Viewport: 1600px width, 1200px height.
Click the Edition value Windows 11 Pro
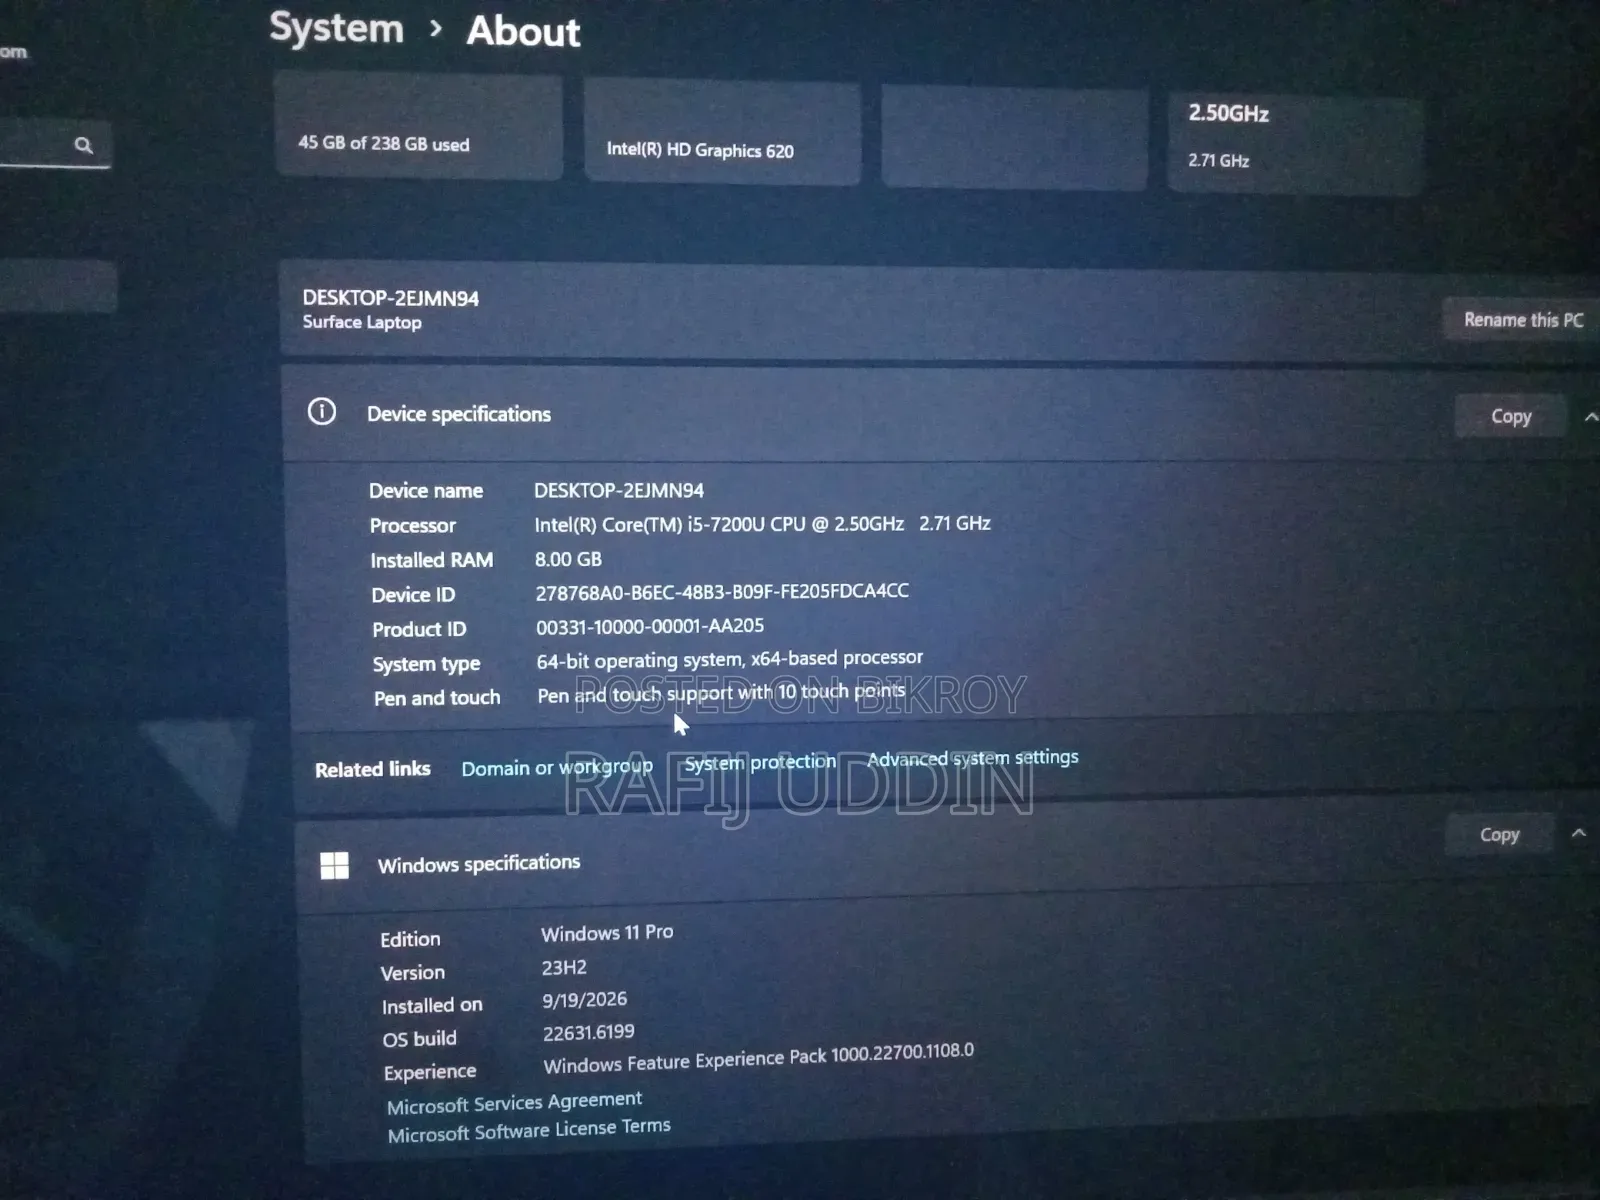click(607, 933)
